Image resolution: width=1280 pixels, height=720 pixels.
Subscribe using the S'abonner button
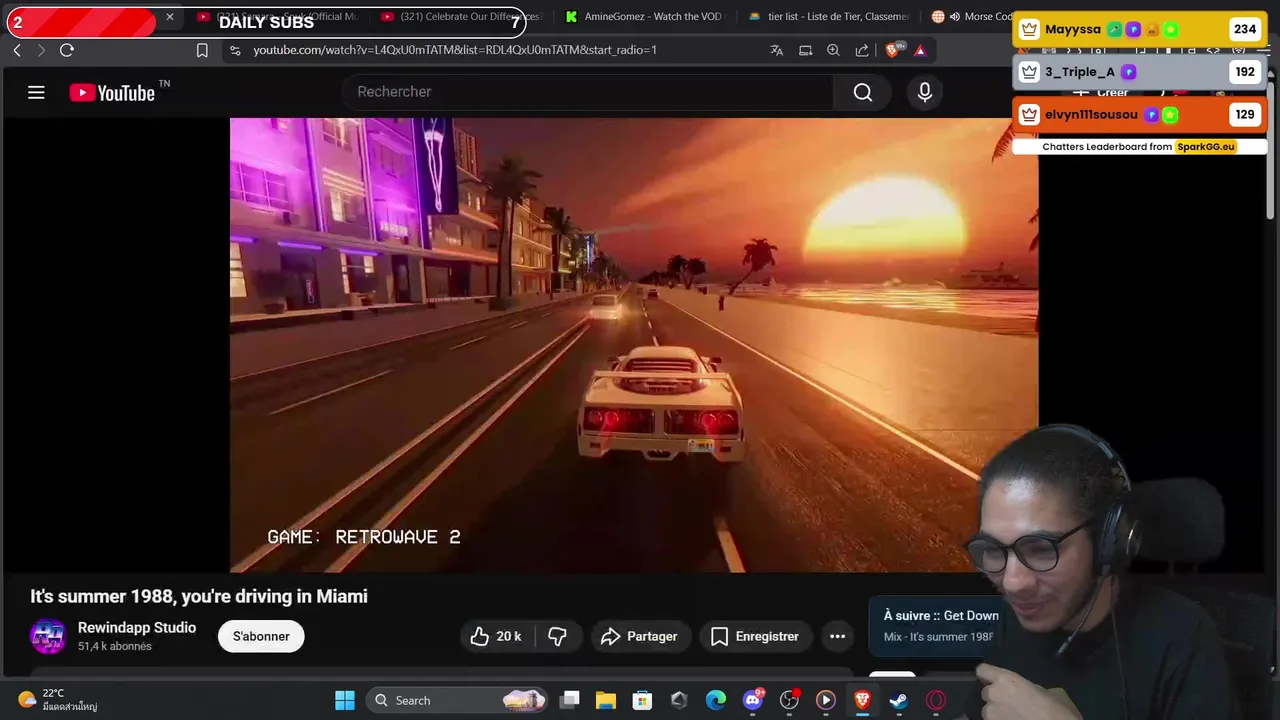pos(261,636)
